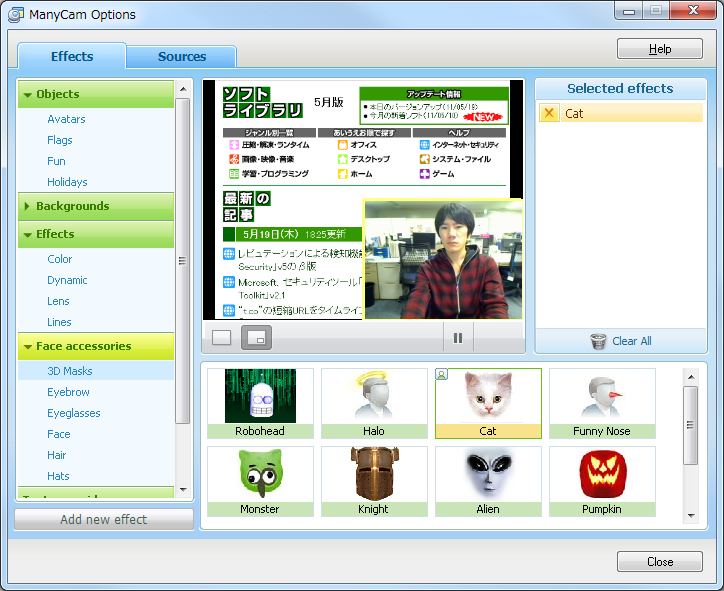This screenshot has width=724, height=591.
Task: Collapse the Objects category
Action: (x=96, y=94)
